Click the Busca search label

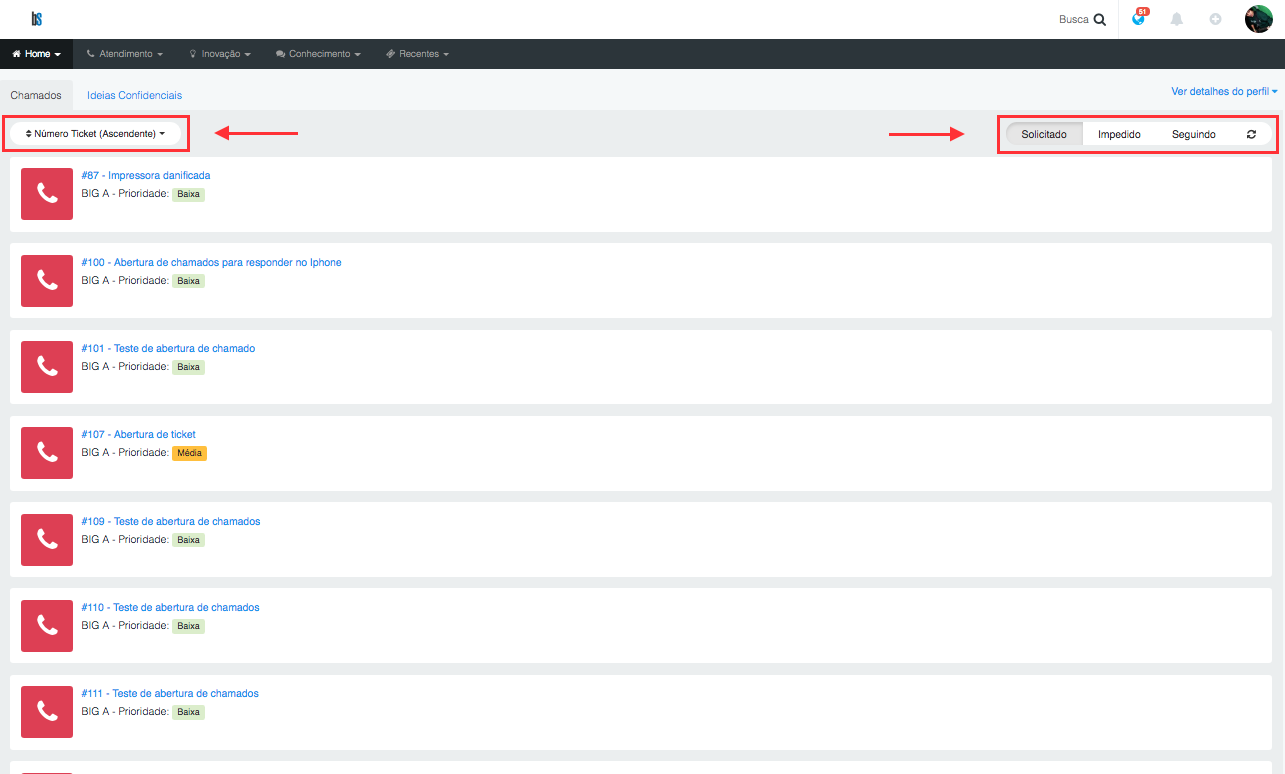pos(1074,19)
